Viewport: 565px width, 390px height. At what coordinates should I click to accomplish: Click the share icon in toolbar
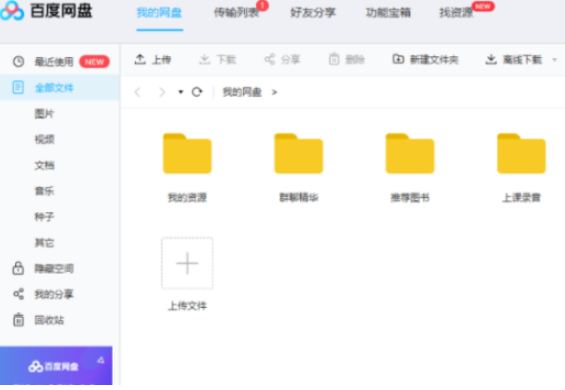click(x=270, y=59)
